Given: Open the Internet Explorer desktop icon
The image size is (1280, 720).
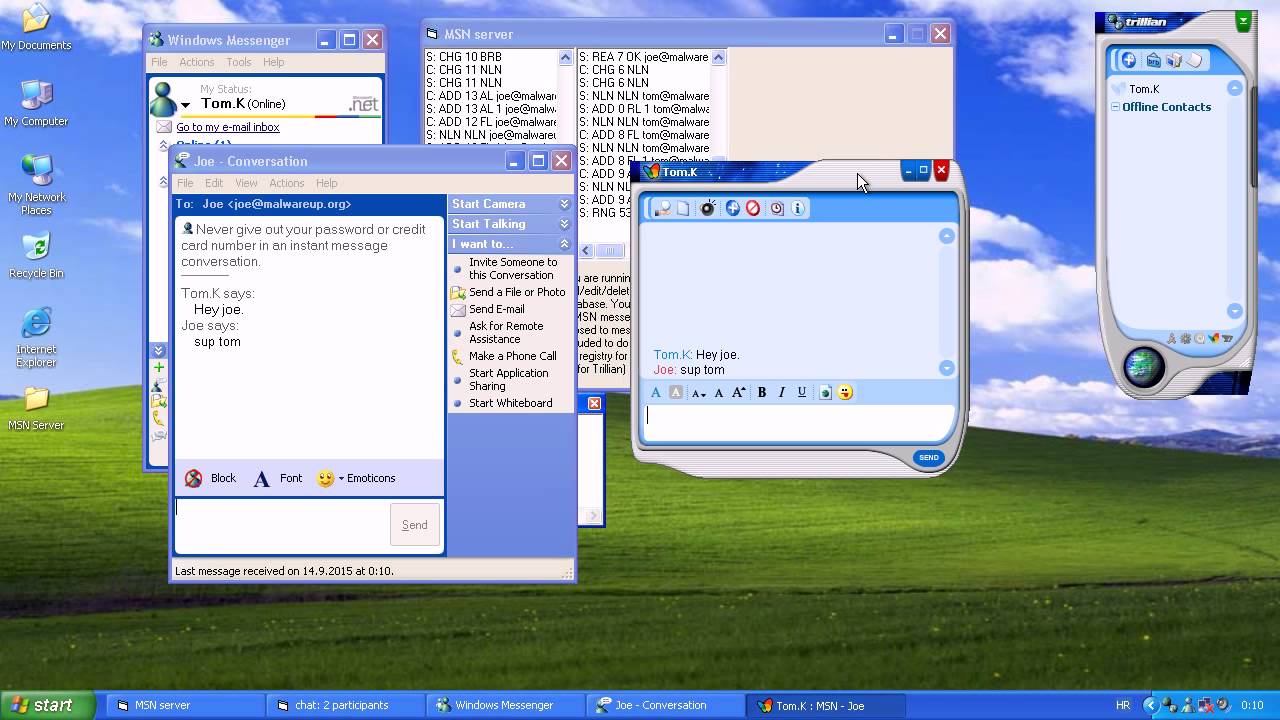Looking at the screenshot, I should click(x=36, y=338).
